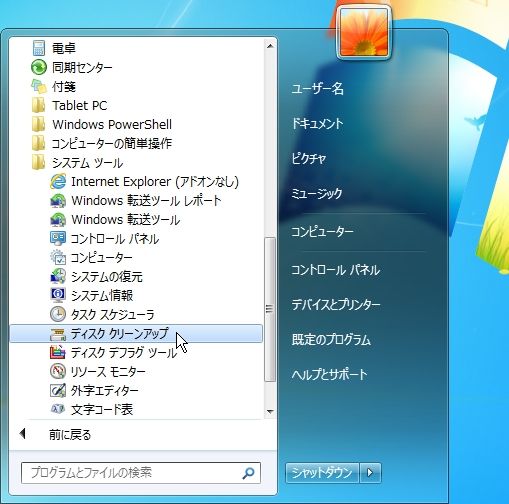The width and height of the screenshot is (509, 504).
Task: Open ユーザー名 in the right pane
Action: [317, 89]
